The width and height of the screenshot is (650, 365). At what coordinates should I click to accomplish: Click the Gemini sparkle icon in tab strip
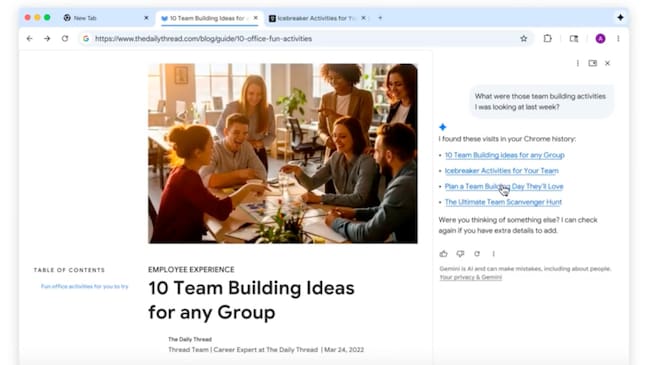point(620,17)
